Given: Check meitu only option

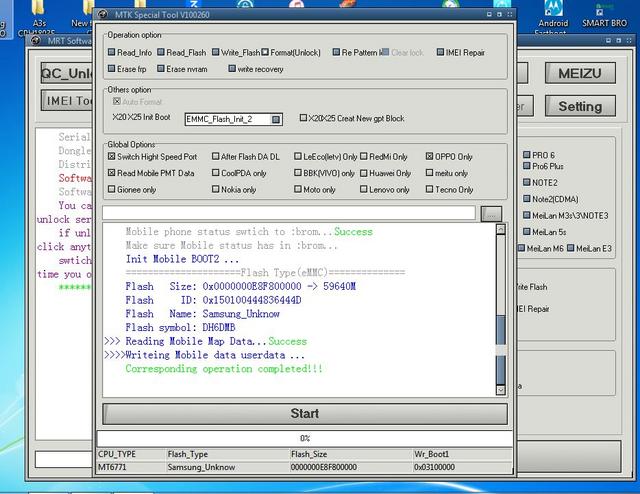Looking at the screenshot, I should tap(429, 173).
